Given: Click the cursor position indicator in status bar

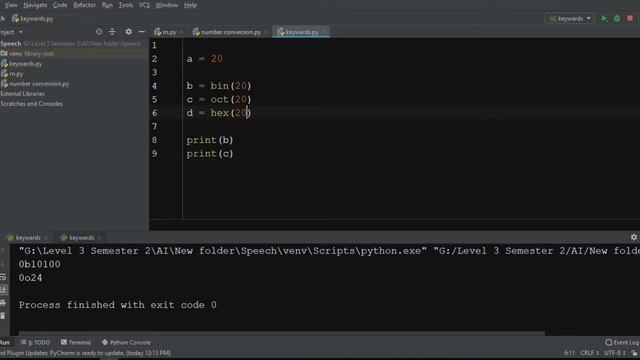Looking at the screenshot, I should click(569, 353).
